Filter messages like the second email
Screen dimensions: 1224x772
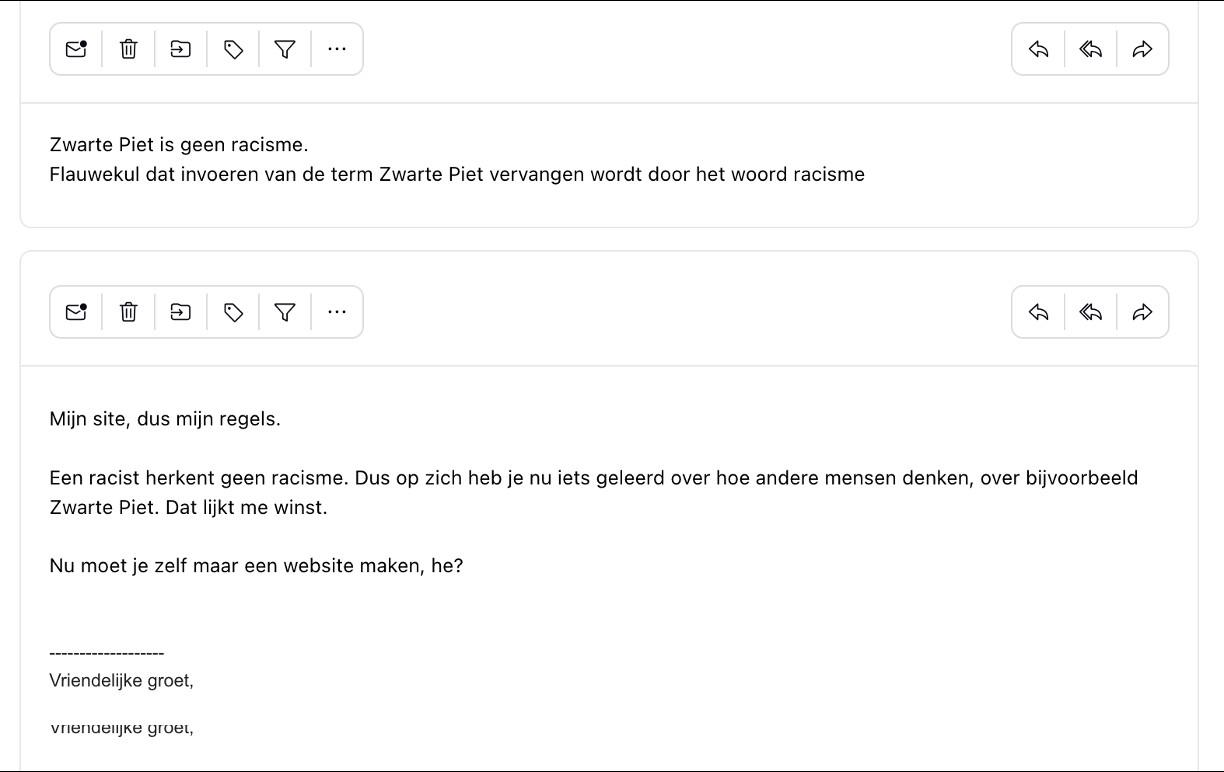tap(285, 312)
